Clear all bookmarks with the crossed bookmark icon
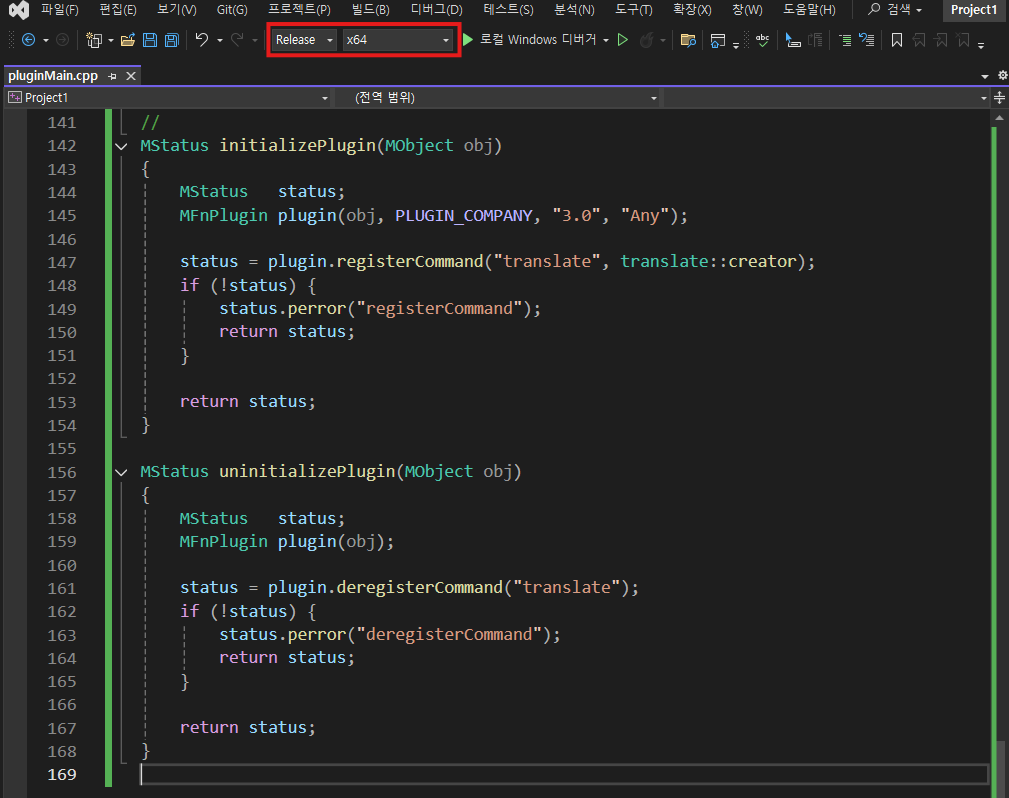The height and width of the screenshot is (798, 1009). click(963, 41)
